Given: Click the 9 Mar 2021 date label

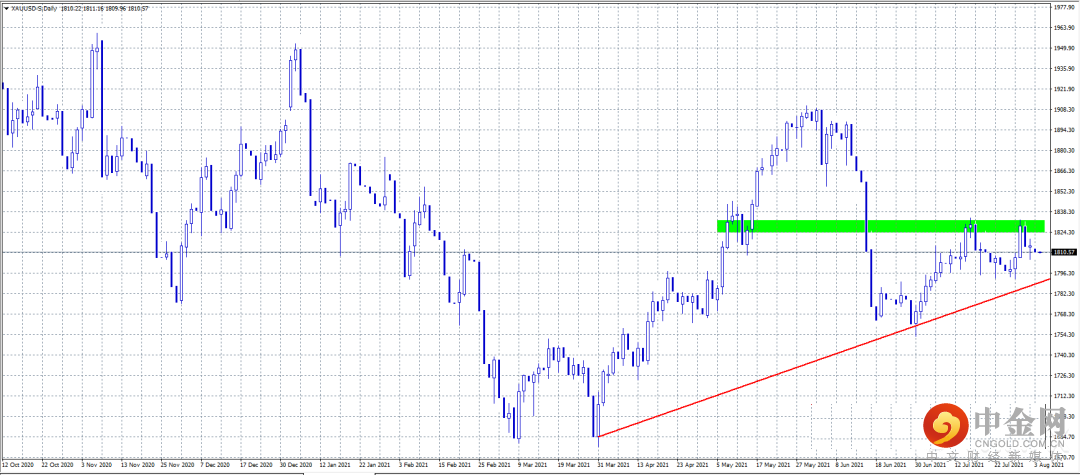Looking at the screenshot, I should point(534,465).
